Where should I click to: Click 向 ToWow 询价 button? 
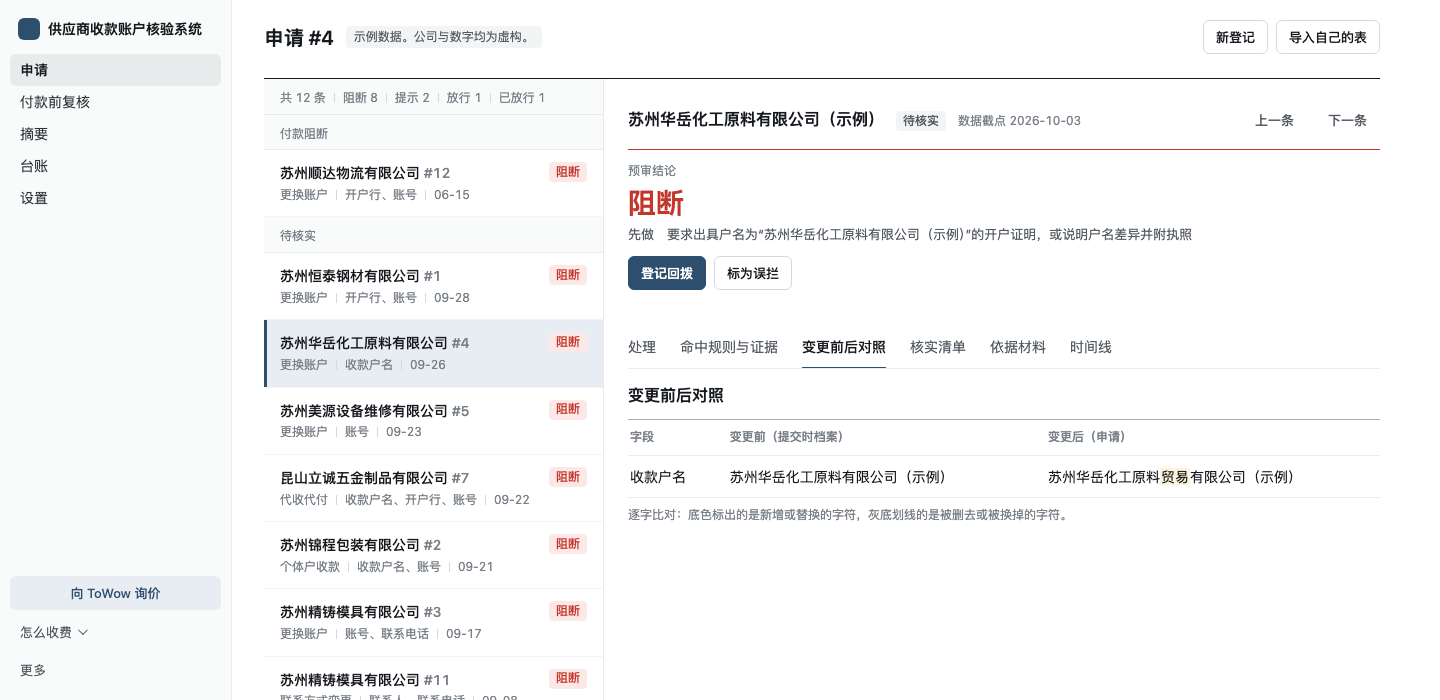[115, 593]
